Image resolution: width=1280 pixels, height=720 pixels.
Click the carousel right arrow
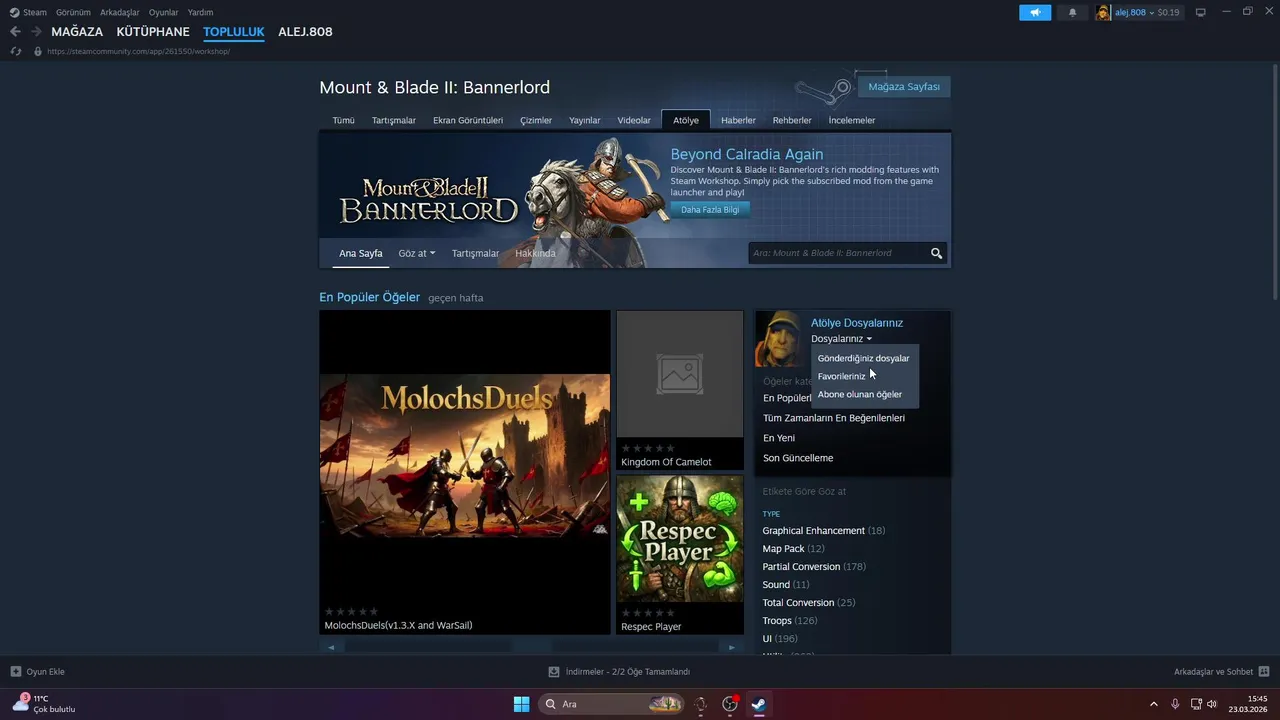click(732, 647)
